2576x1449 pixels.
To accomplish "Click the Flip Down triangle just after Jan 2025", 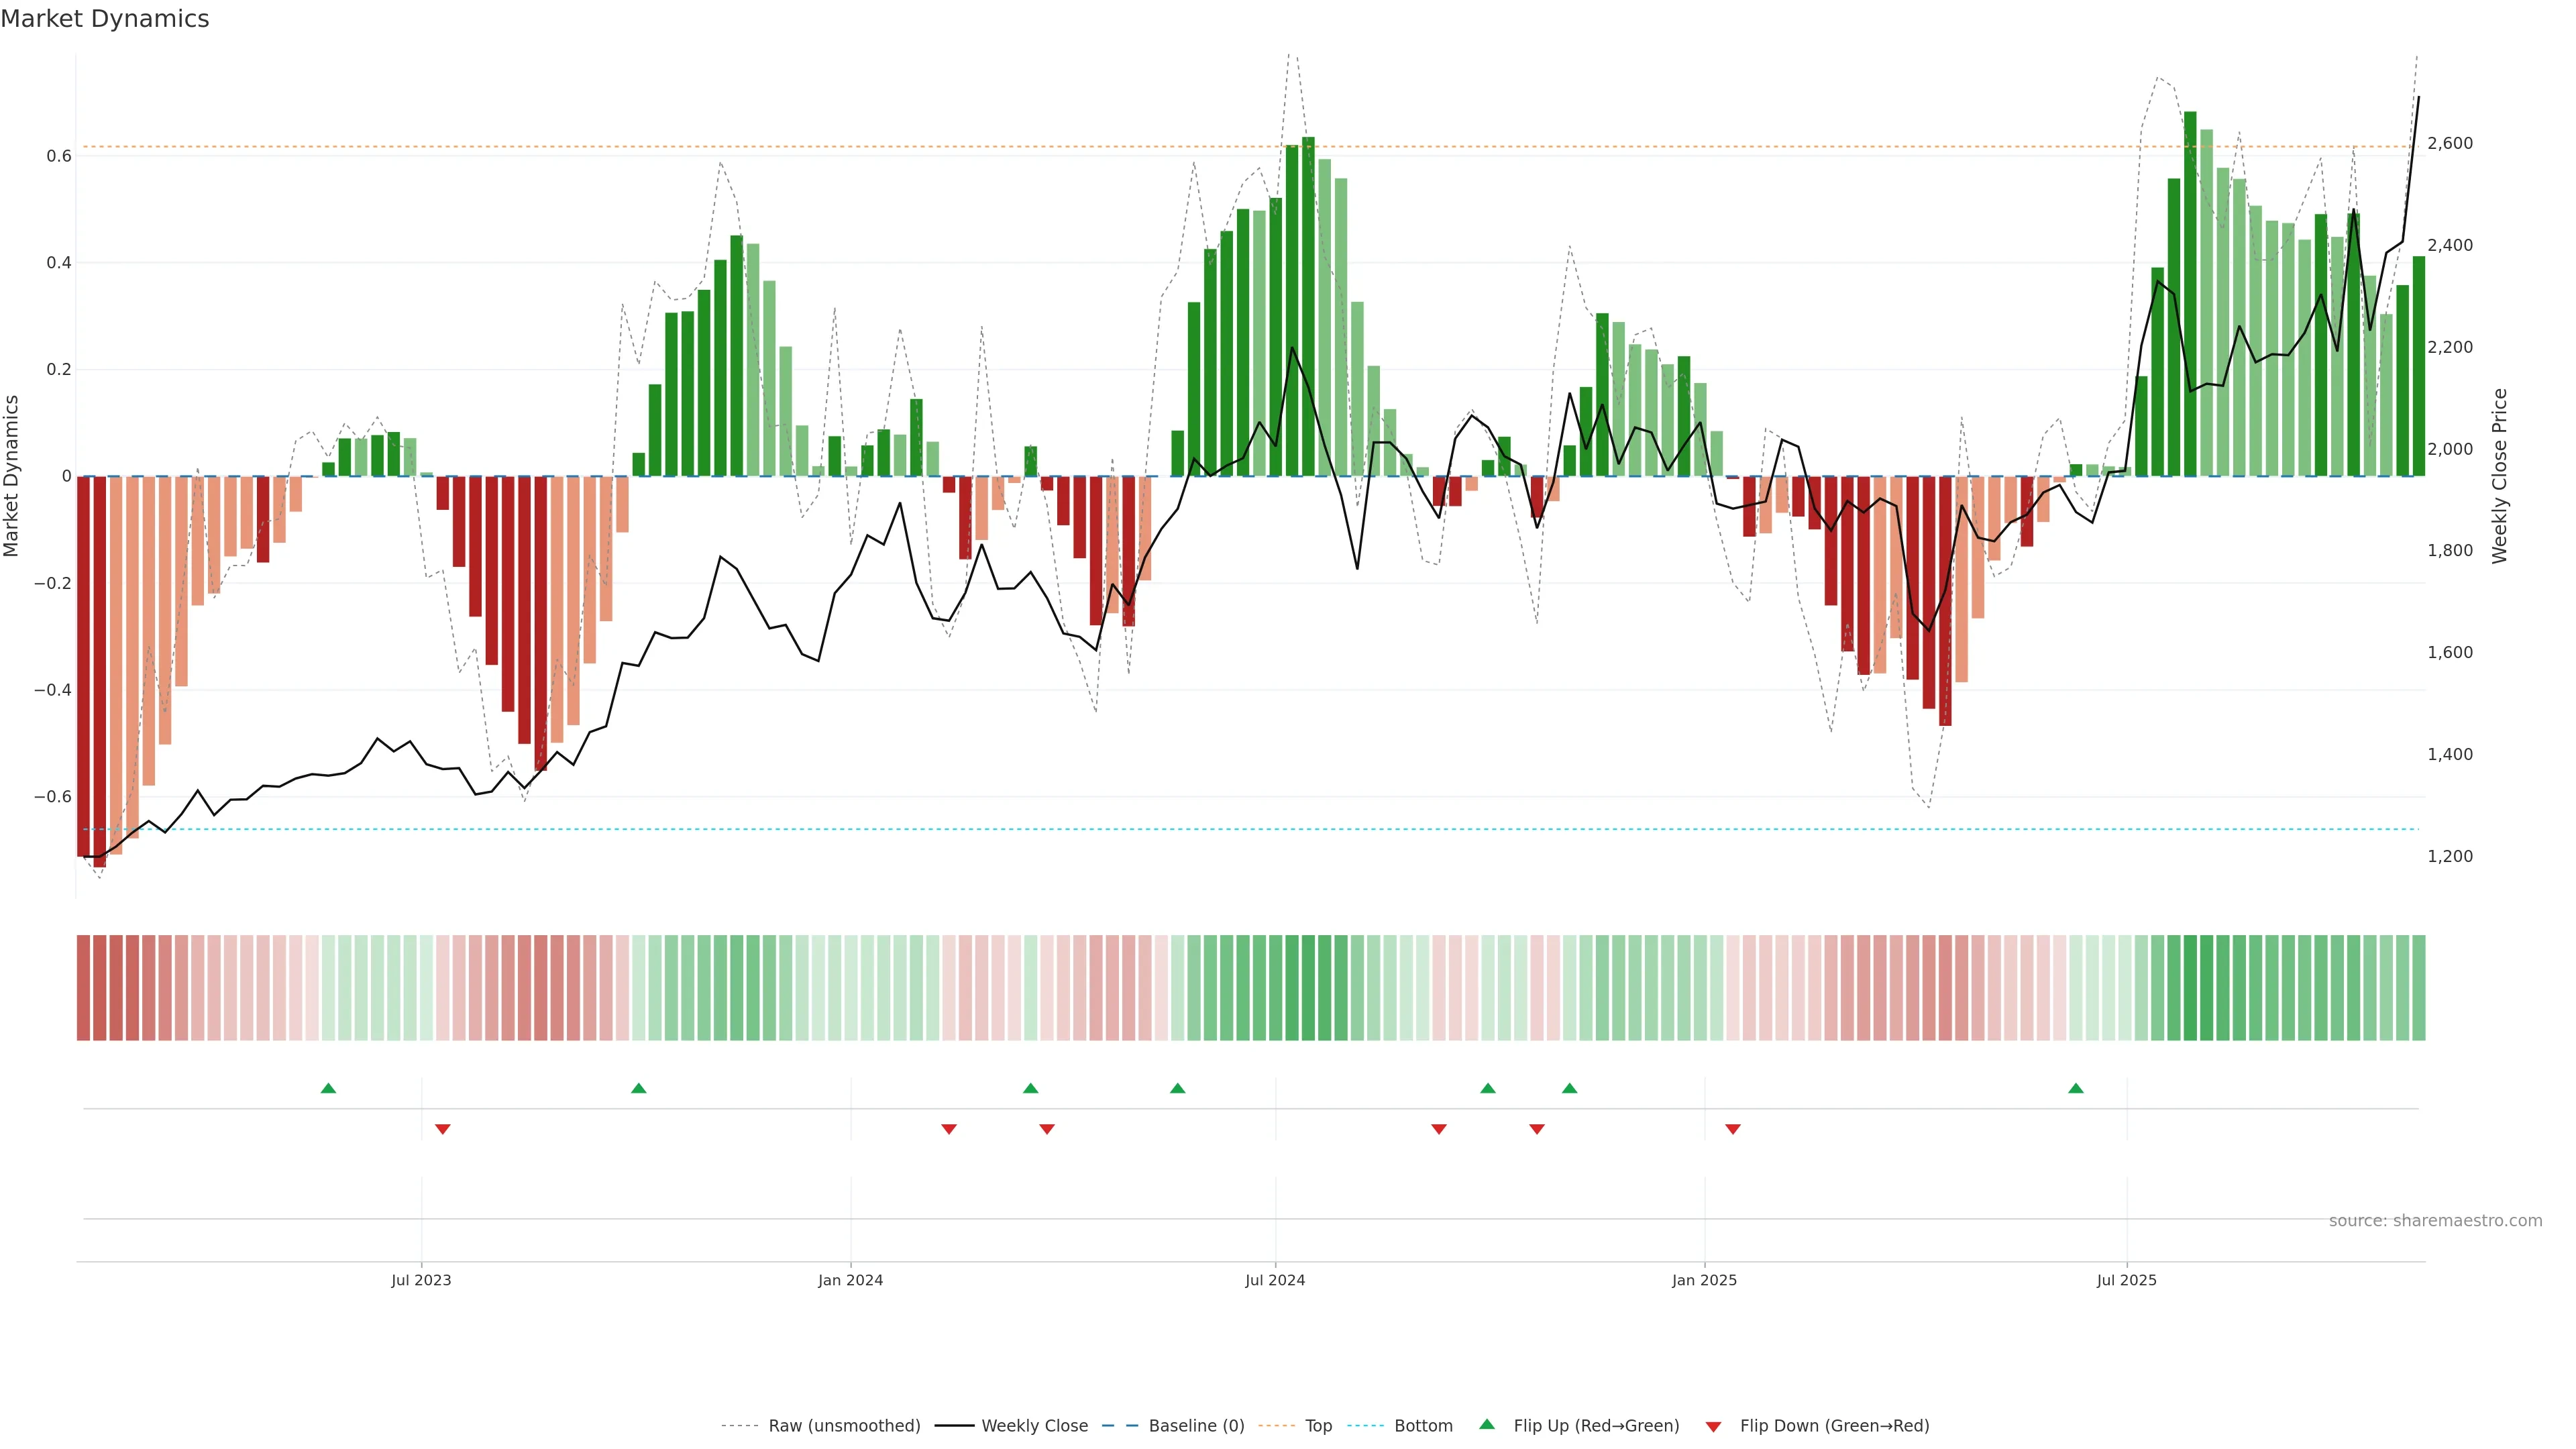I will coord(1733,1129).
